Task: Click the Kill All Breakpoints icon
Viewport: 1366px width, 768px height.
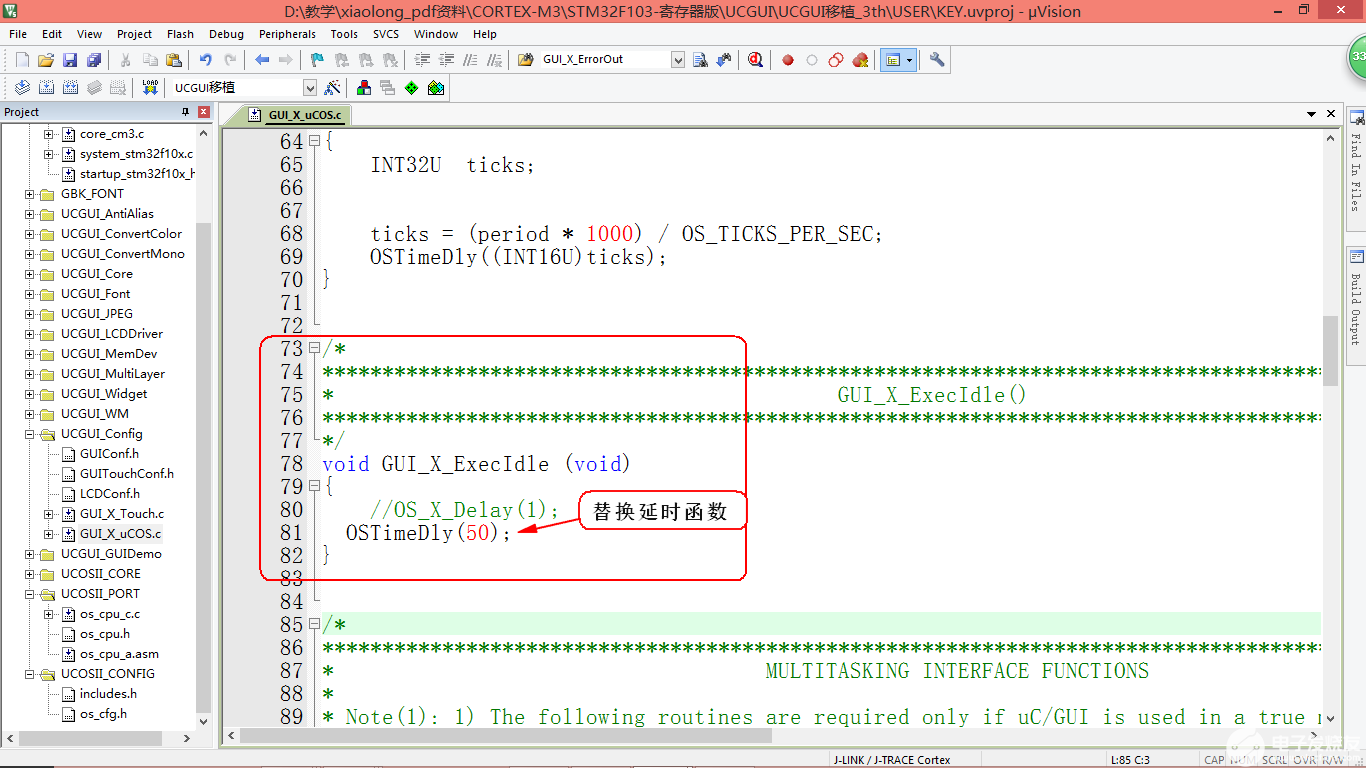Action: click(860, 60)
